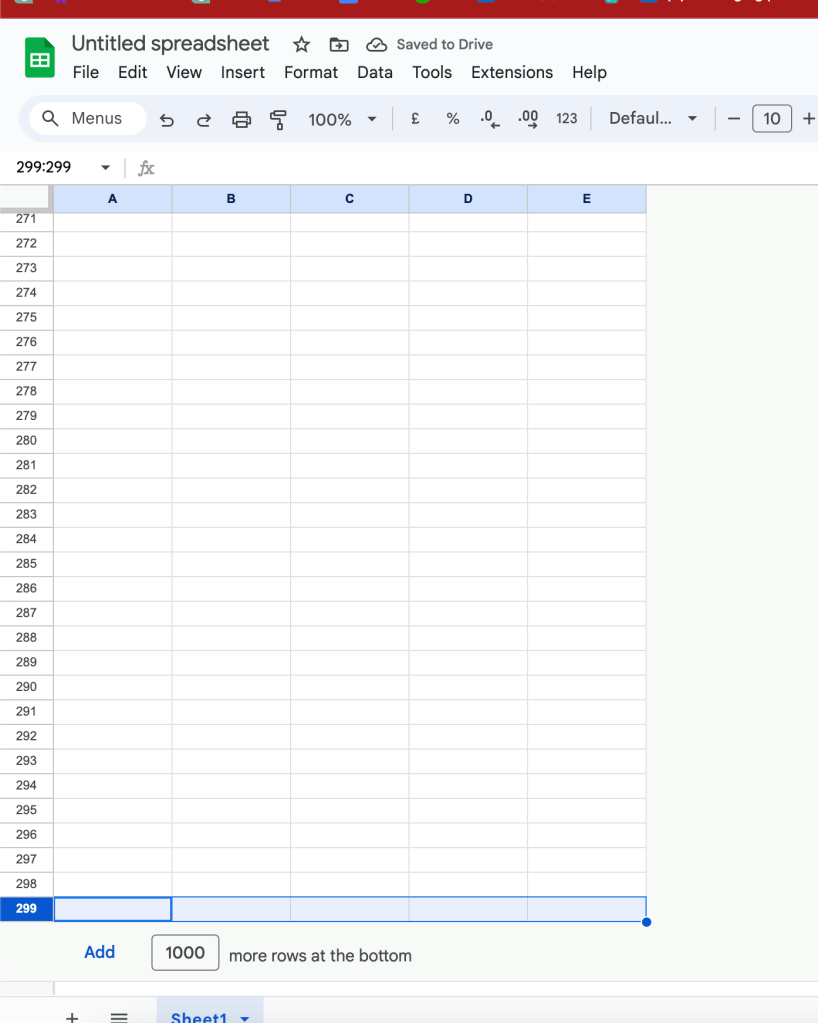Decrease font size with minus button
Screen dimensions: 818x1023
pos(734,119)
